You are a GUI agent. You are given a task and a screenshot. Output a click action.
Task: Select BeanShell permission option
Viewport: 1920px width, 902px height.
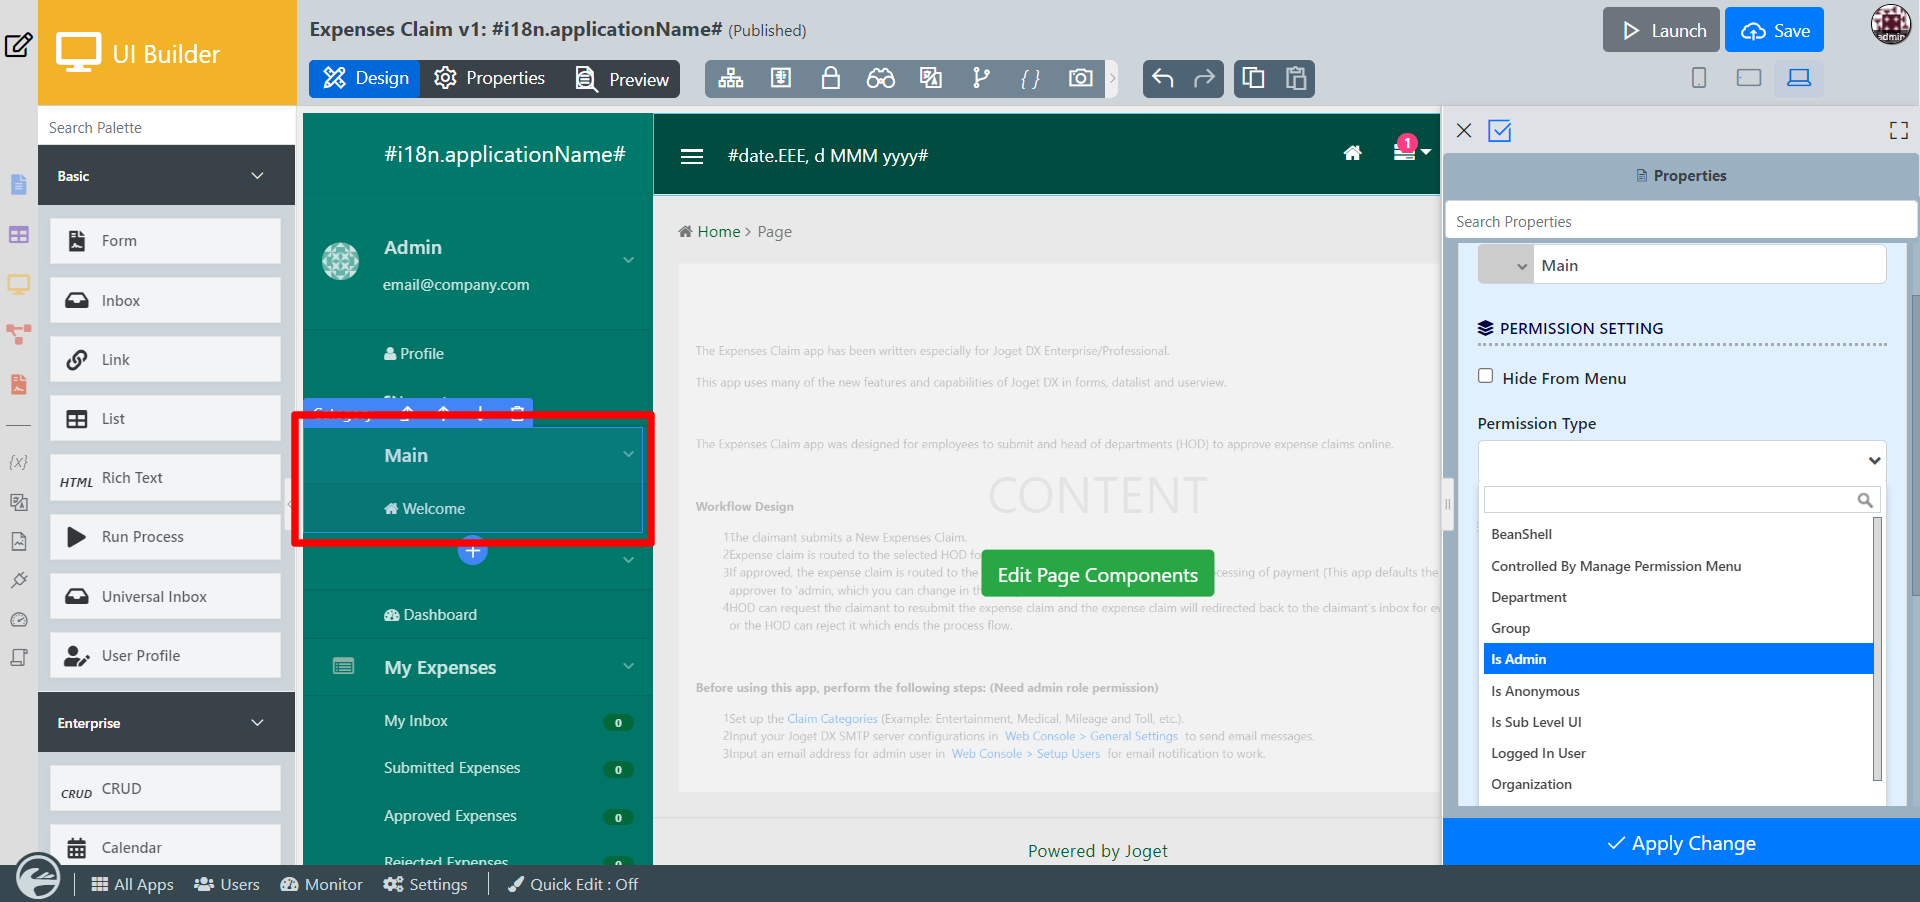click(x=1678, y=534)
